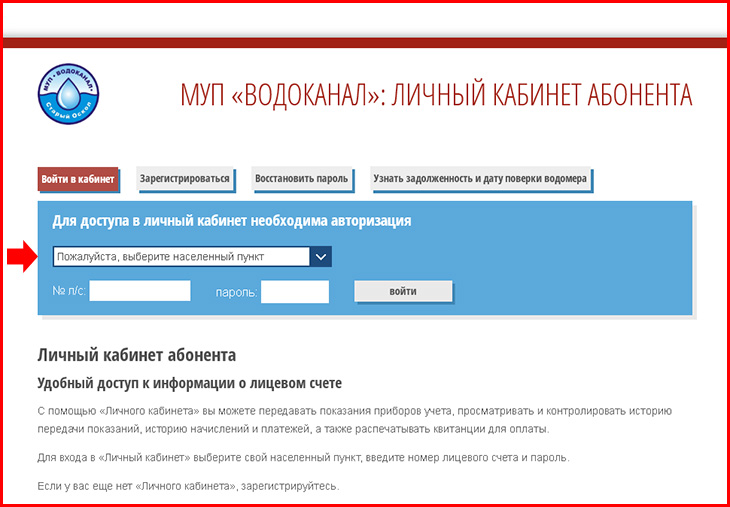The width and height of the screenshot is (730, 507).
Task: Expand the locality list with chevron arrow
Action: 321,257
